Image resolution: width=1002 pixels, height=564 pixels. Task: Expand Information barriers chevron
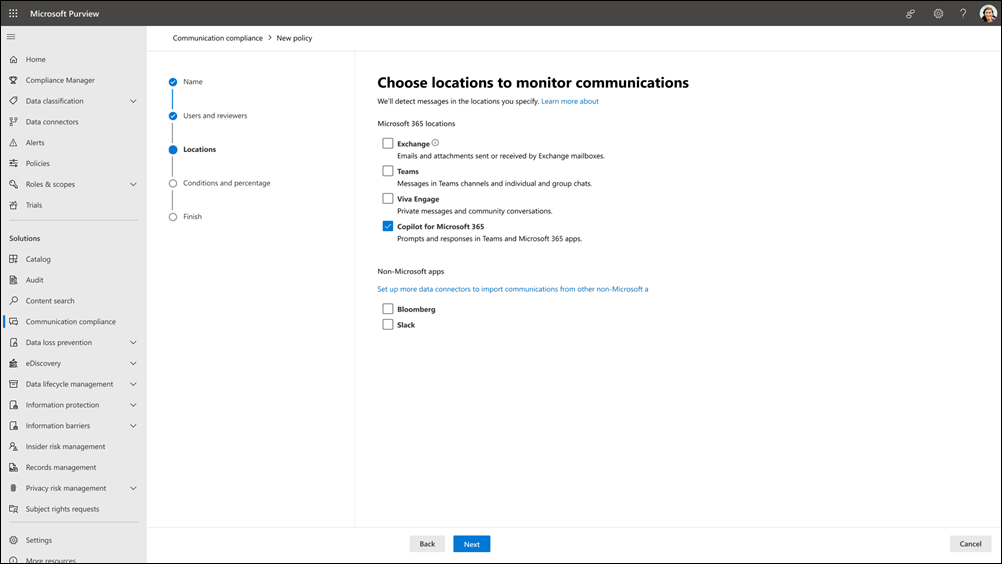[x=133, y=425]
